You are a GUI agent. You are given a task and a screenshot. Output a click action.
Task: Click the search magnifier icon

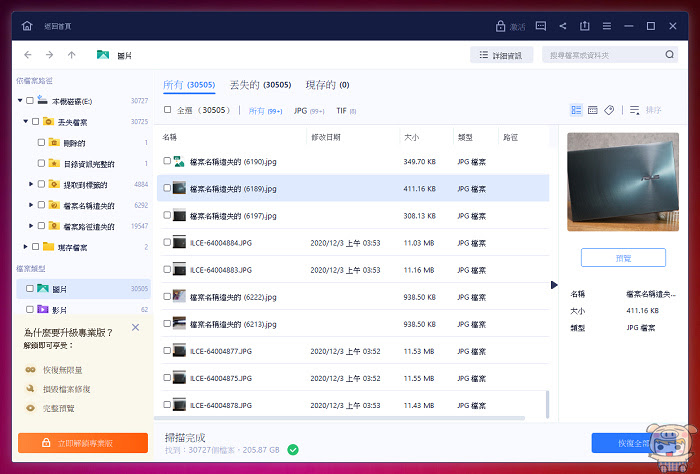(669, 54)
